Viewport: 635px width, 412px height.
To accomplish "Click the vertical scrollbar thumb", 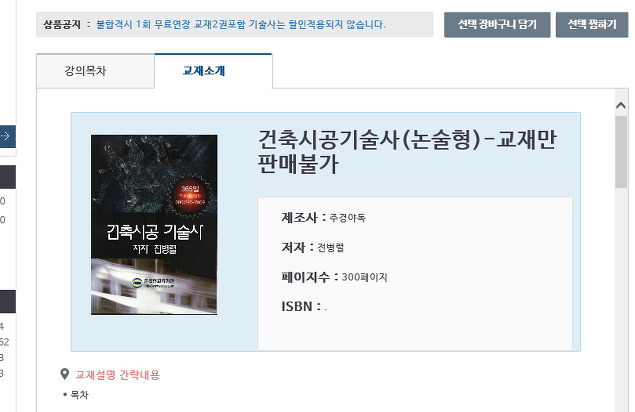I will pos(620,152).
